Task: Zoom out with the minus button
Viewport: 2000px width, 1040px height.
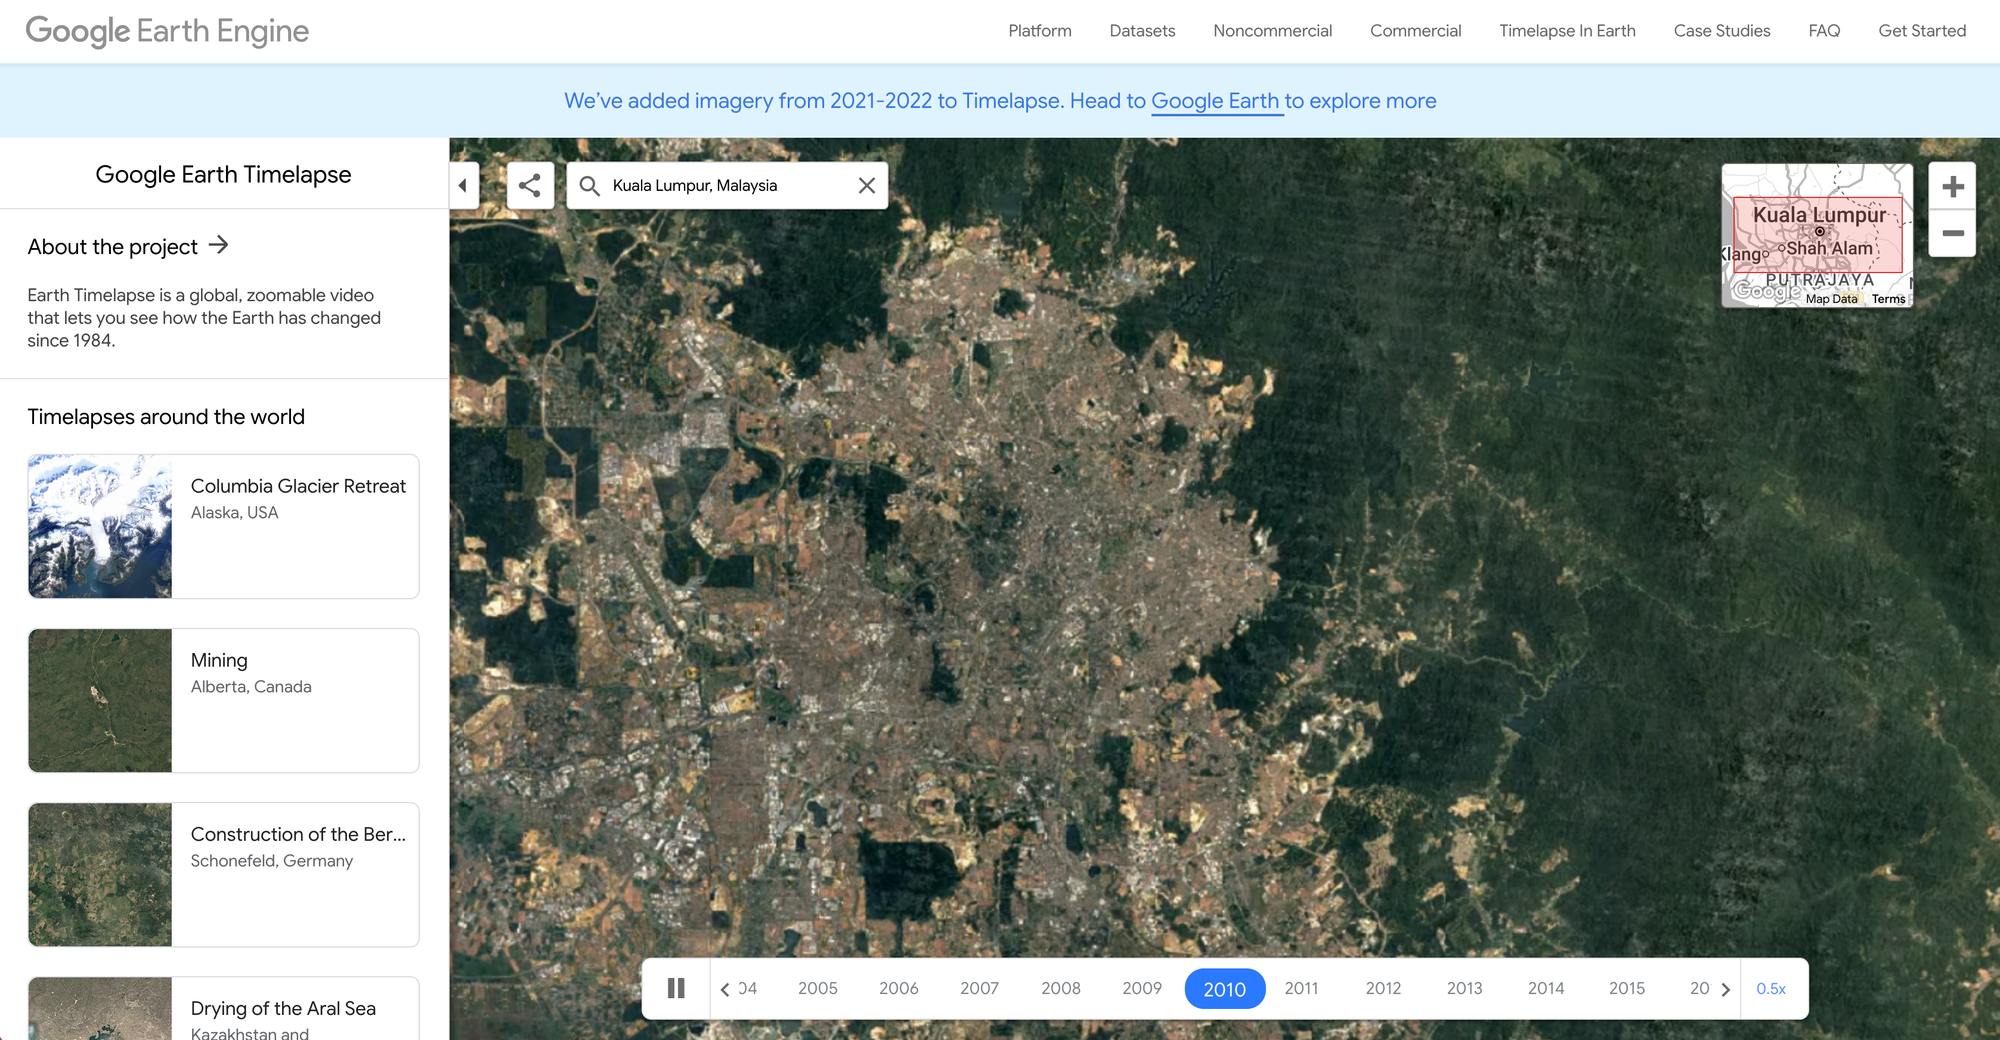Action: pyautogui.click(x=1952, y=233)
